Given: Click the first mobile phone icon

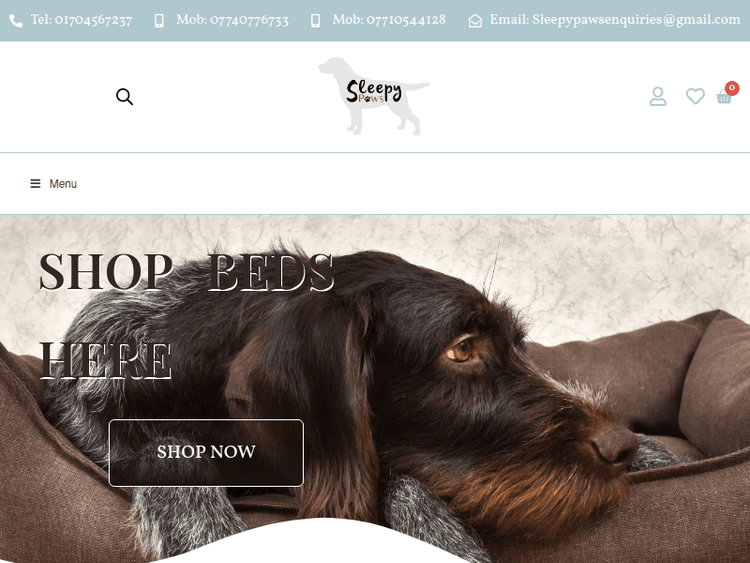Looking at the screenshot, I should (x=159, y=21).
